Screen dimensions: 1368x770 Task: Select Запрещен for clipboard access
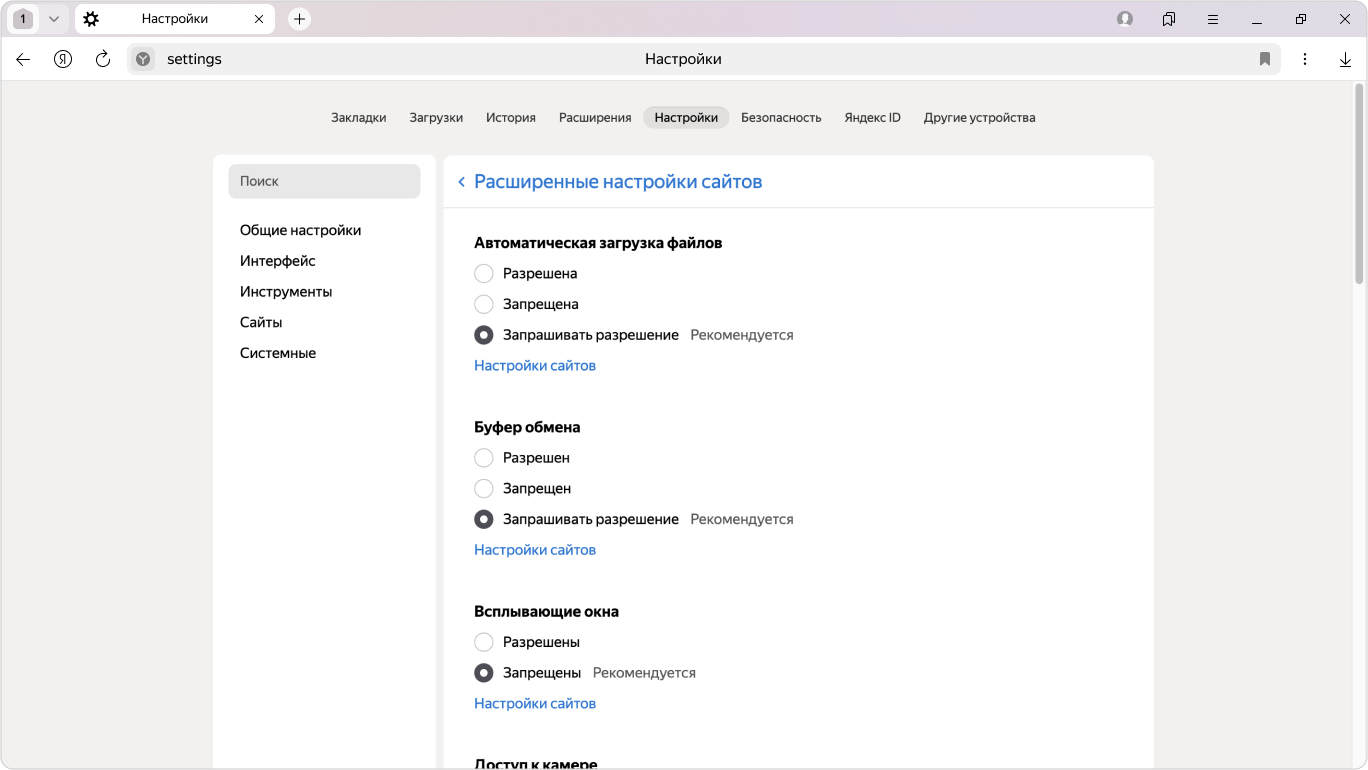pyautogui.click(x=484, y=489)
